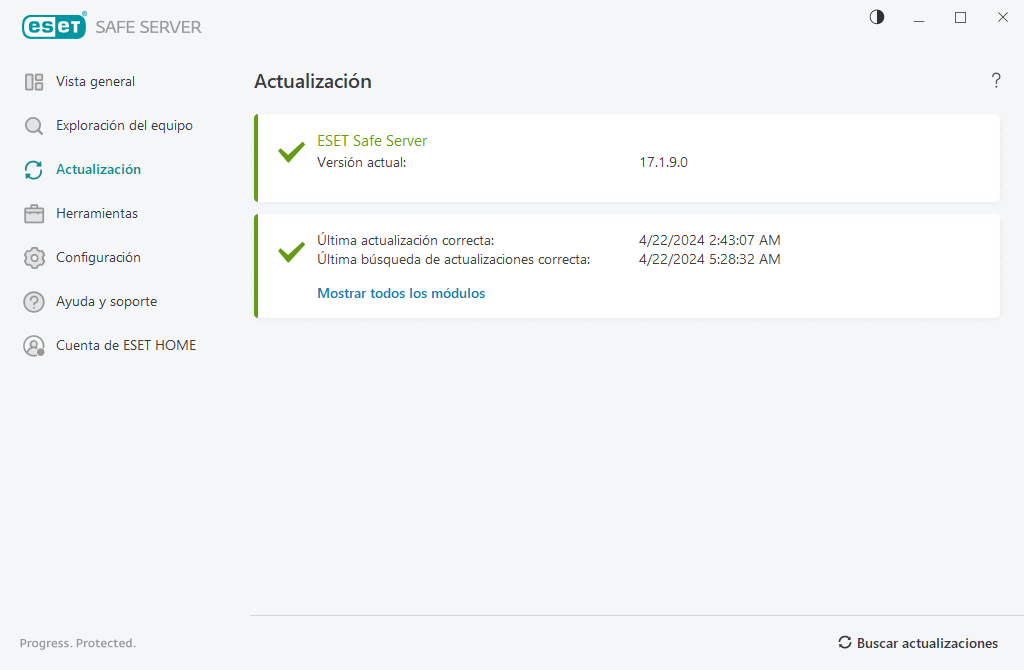Open the Configuración gear icon
1024x670 pixels.
click(33, 257)
